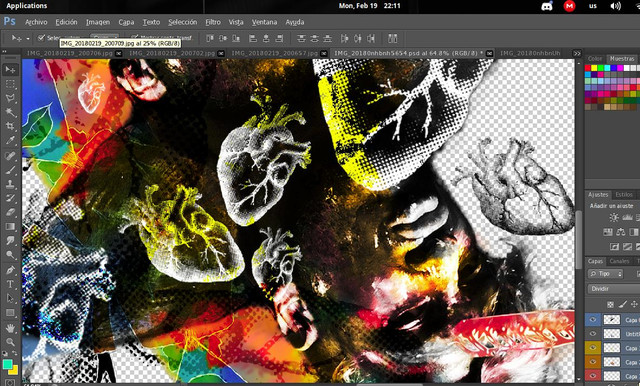Select the Crop tool
This screenshot has height=386, width=640.
click(10, 126)
